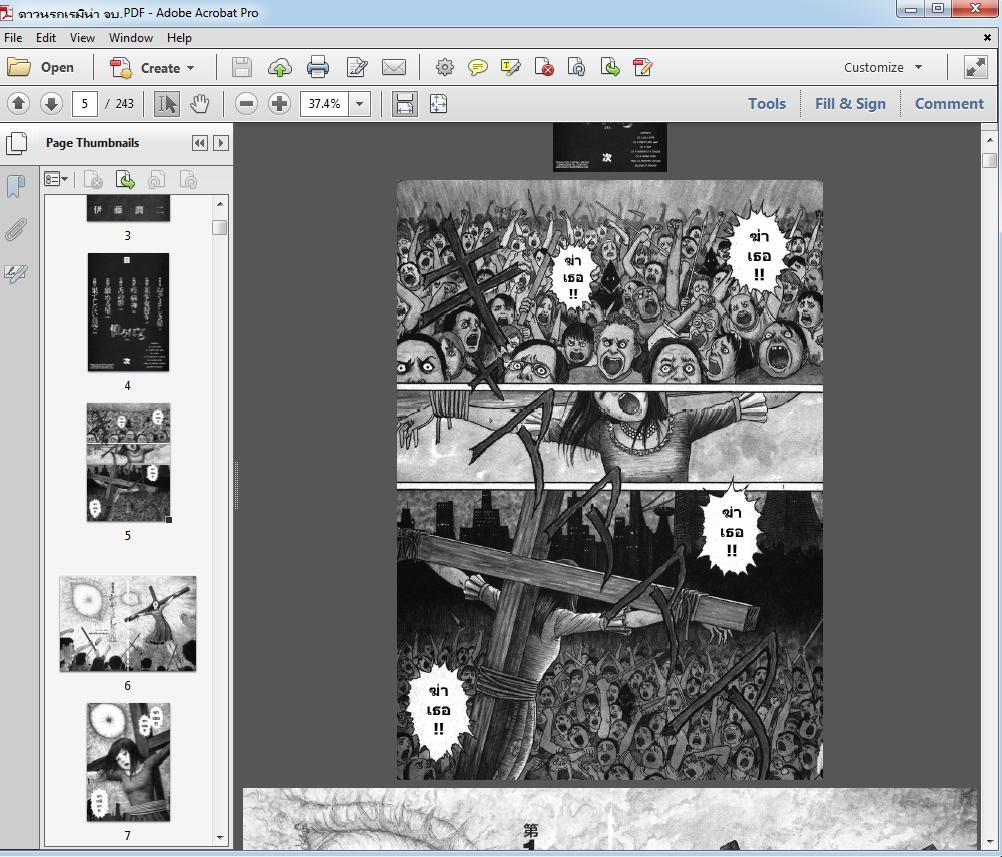Image resolution: width=1002 pixels, height=857 pixels.
Task: Open the View menu
Action: [x=82, y=38]
